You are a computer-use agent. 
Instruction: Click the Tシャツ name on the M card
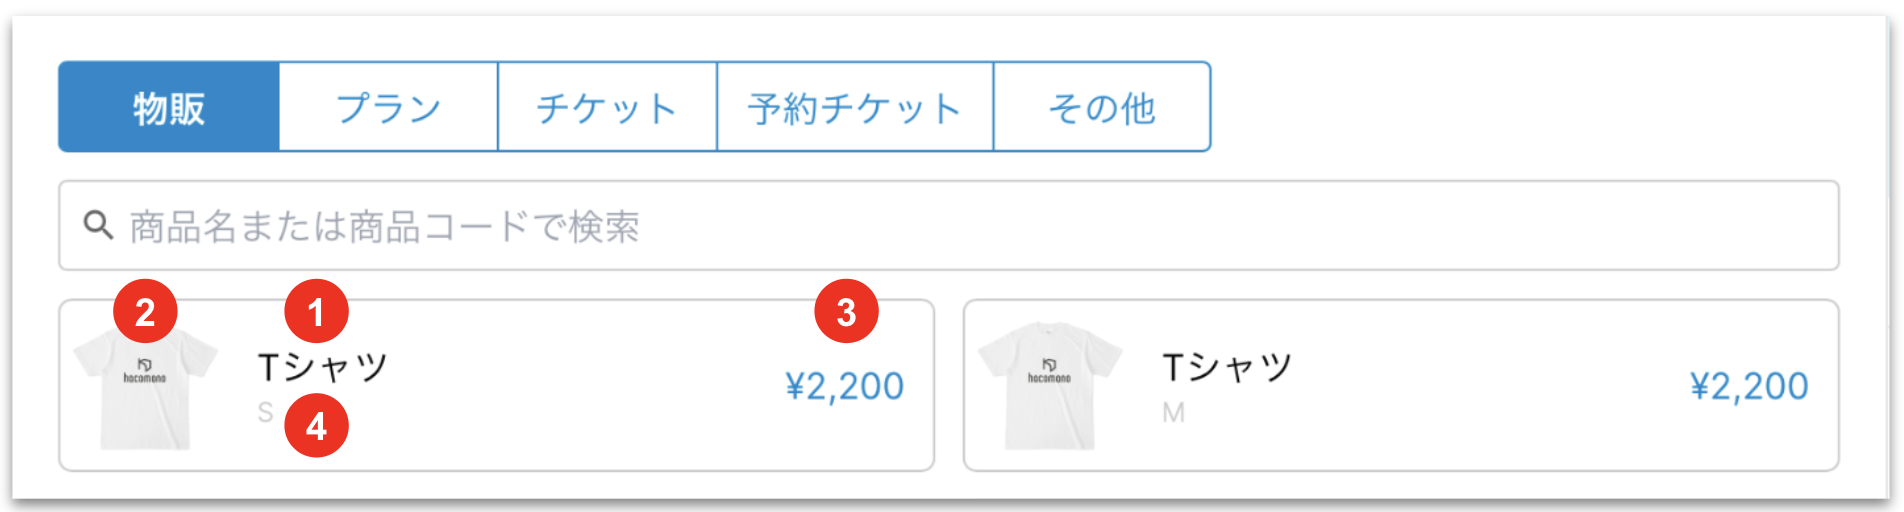[1227, 367]
